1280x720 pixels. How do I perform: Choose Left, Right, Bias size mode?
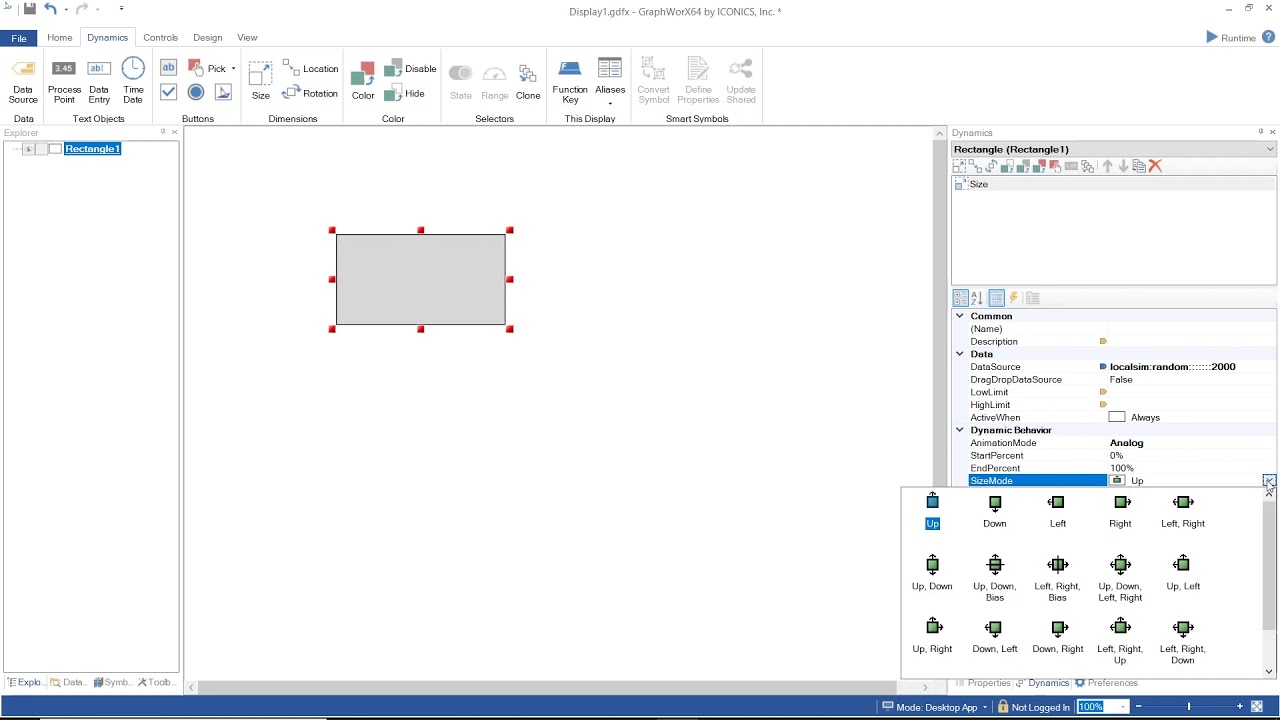click(x=1057, y=579)
